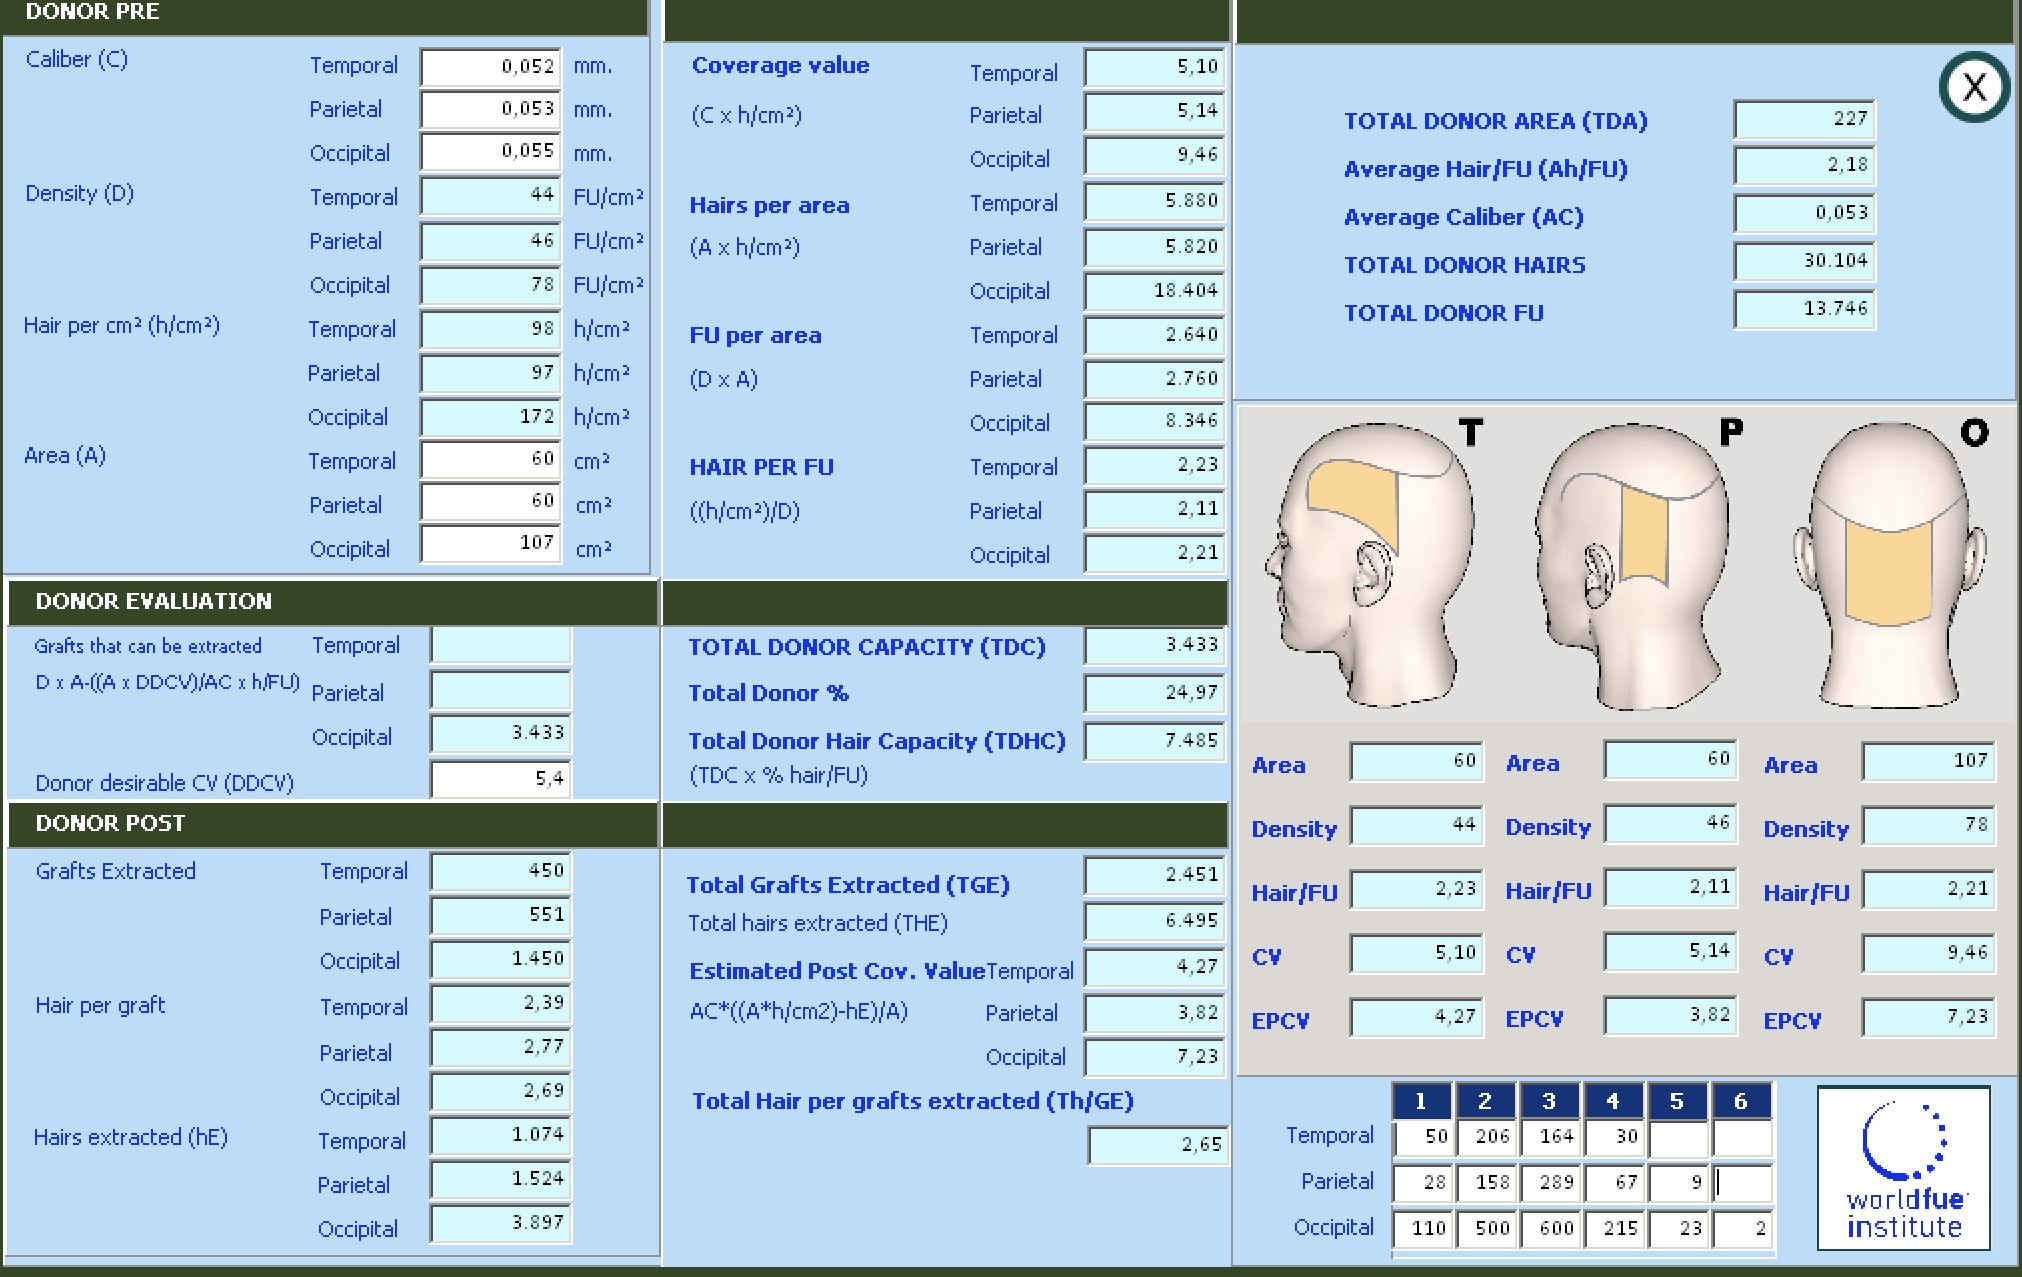This screenshot has width=2022, height=1277.
Task: Click column header number 6
Action: (1741, 1101)
